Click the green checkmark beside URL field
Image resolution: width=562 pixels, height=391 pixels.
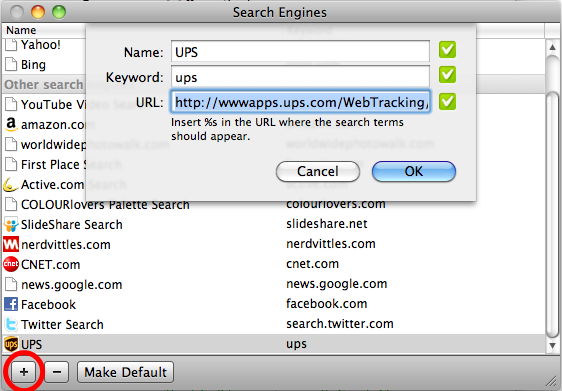[x=447, y=102]
